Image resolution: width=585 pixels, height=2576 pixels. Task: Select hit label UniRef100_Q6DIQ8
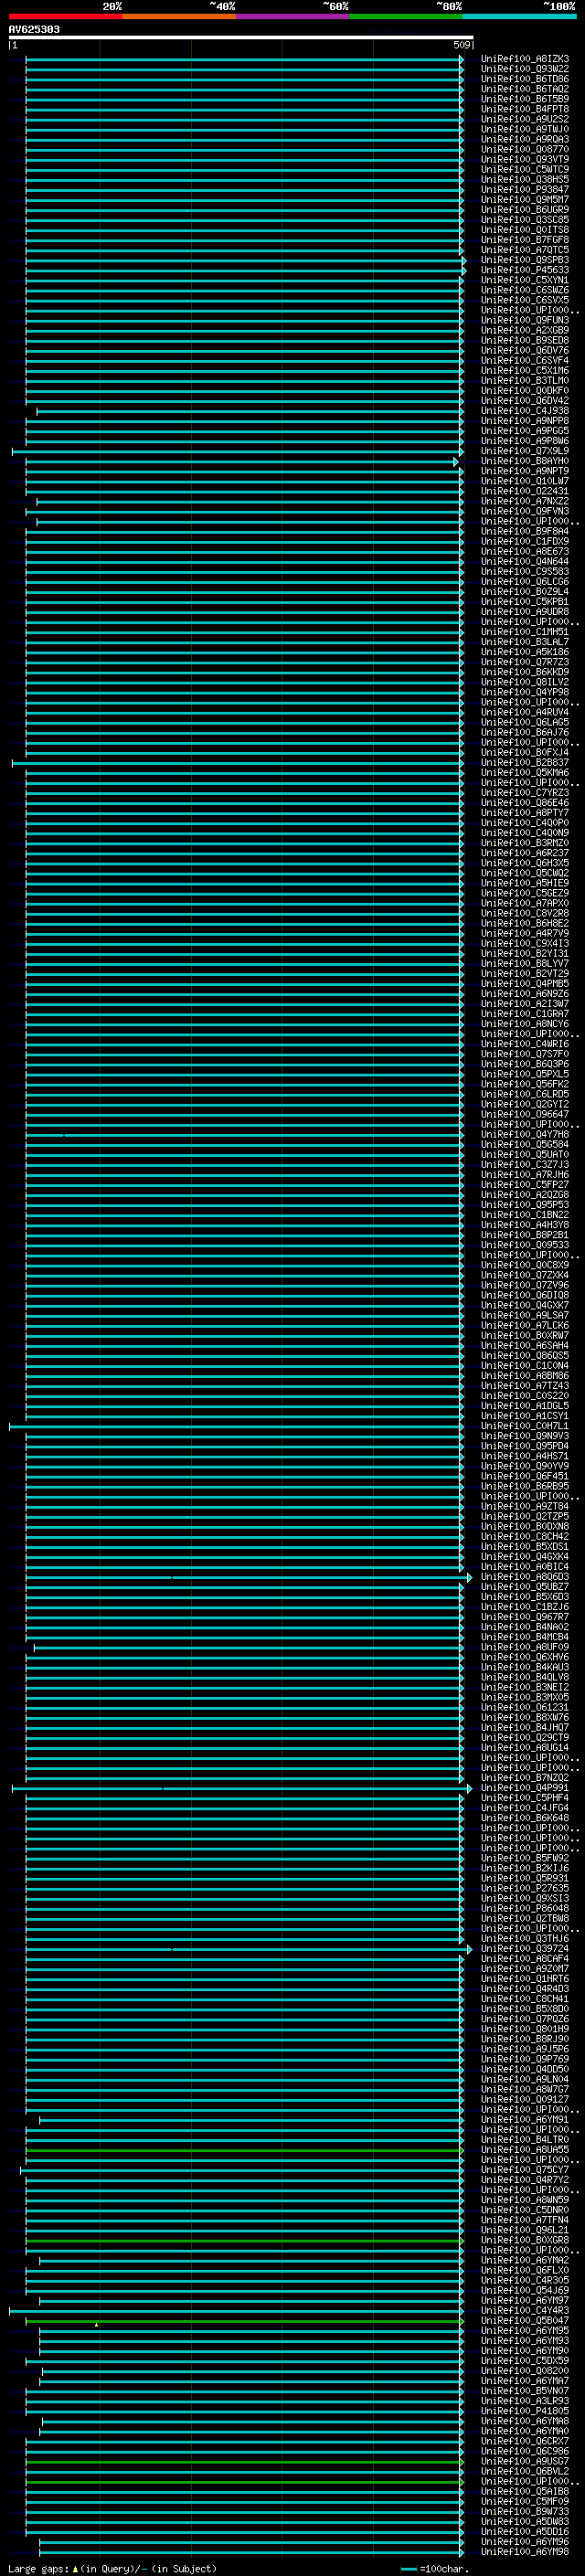pyautogui.click(x=525, y=1295)
